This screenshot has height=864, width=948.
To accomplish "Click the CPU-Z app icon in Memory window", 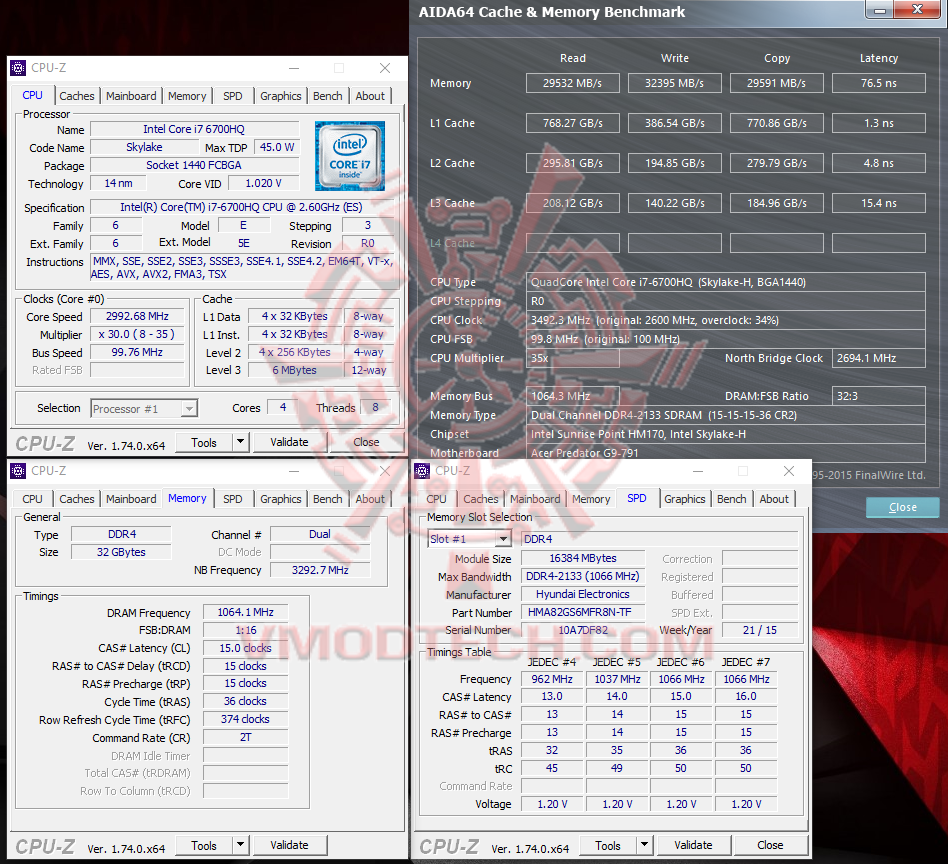I will [x=18, y=470].
